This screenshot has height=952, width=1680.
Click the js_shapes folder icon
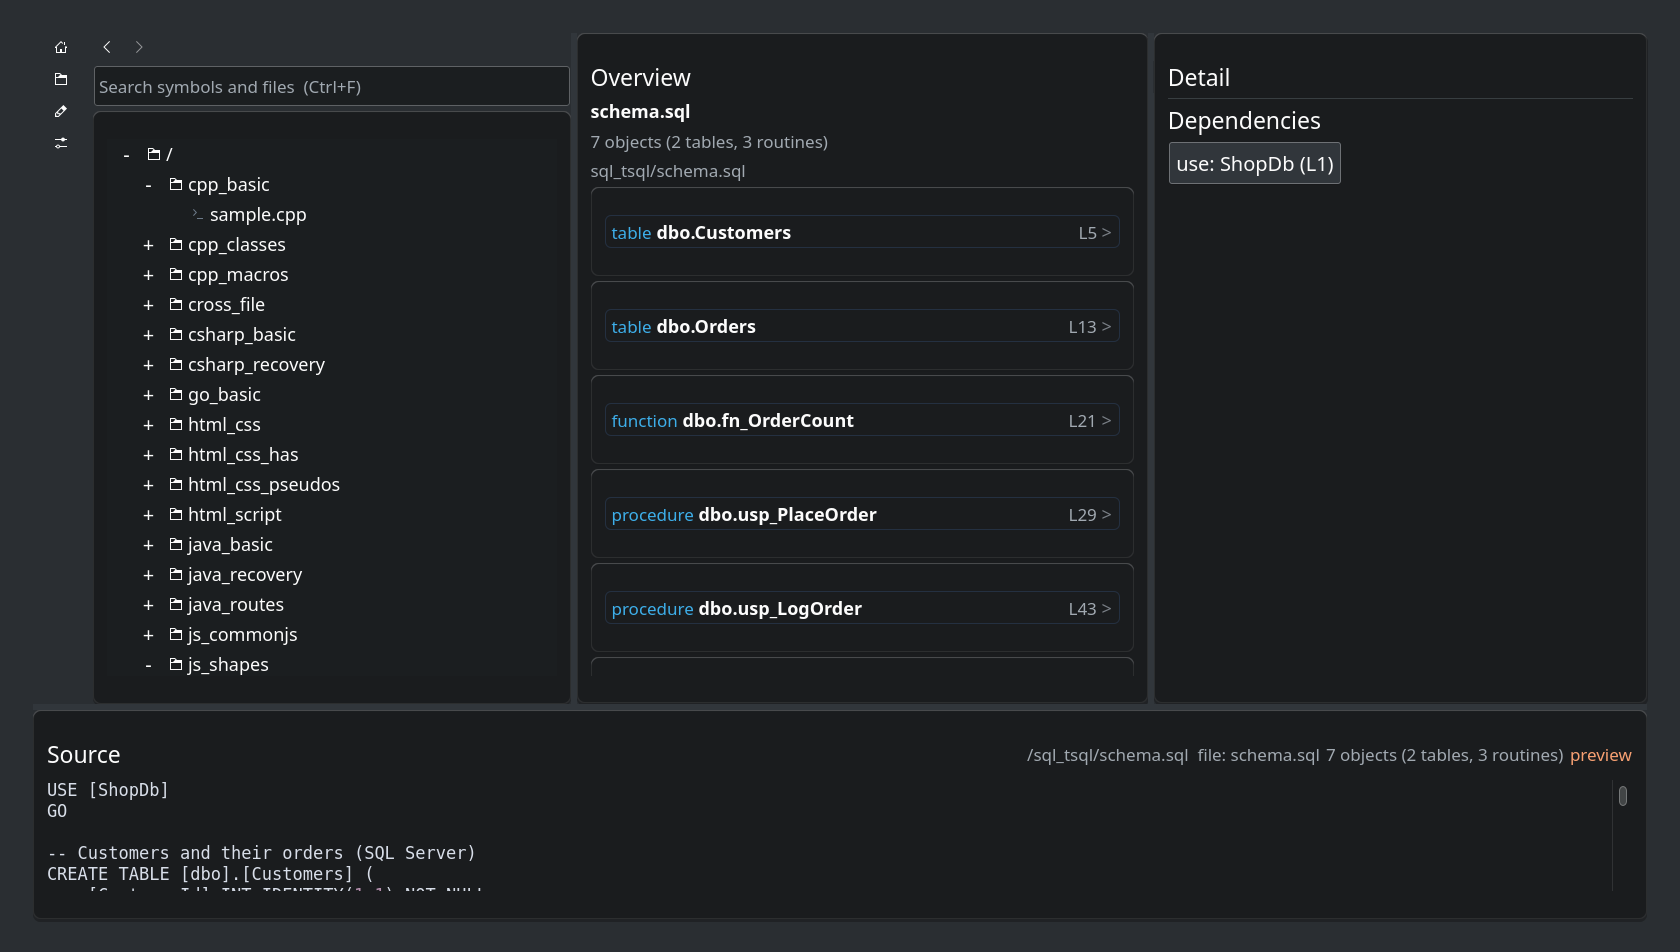176,664
